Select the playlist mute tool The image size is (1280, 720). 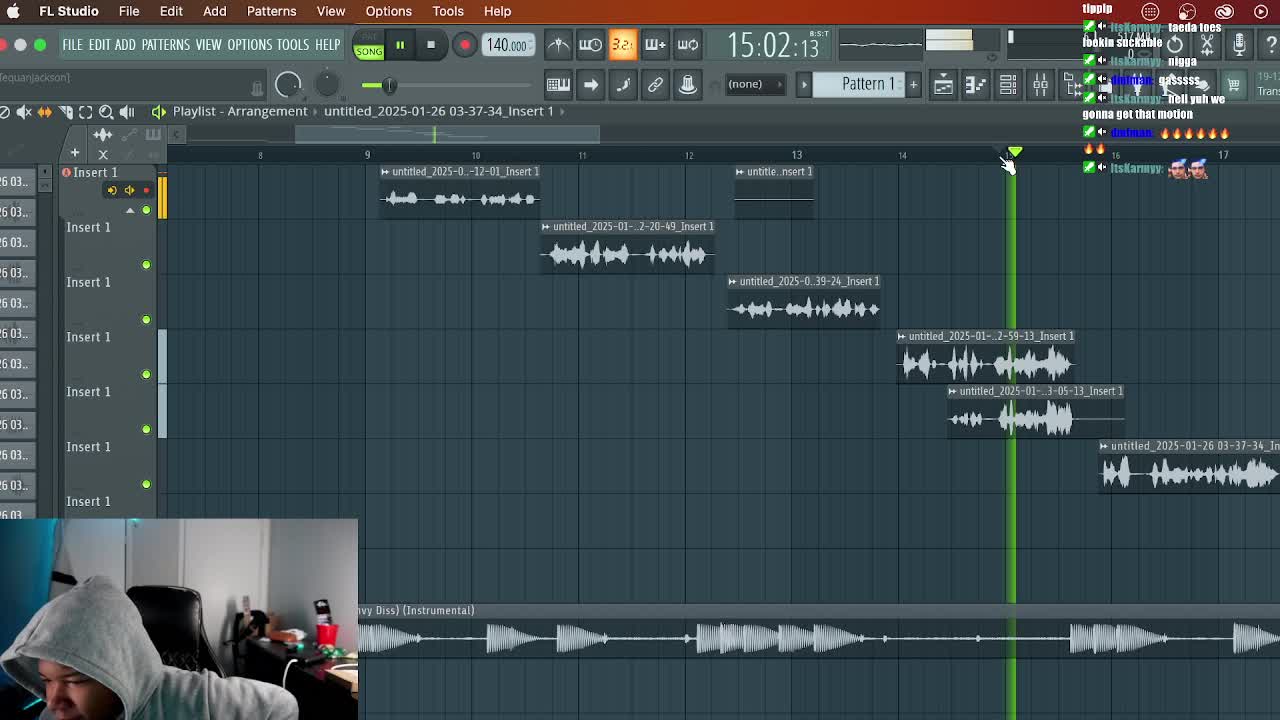point(24,112)
